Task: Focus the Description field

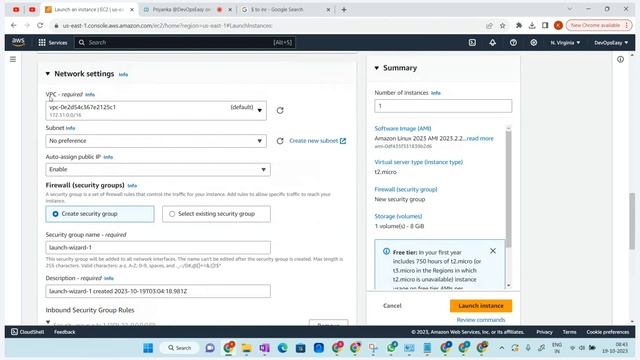Action: 158,291
